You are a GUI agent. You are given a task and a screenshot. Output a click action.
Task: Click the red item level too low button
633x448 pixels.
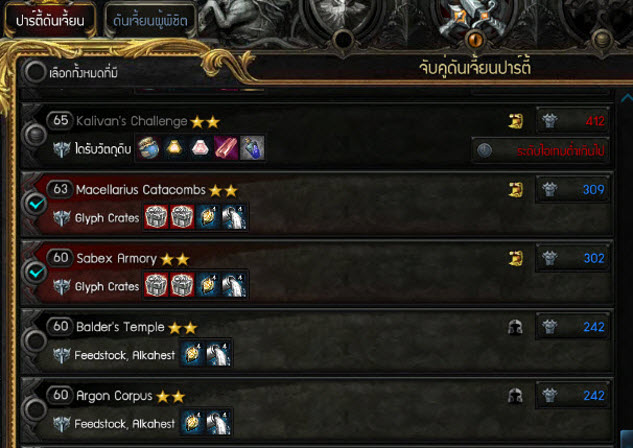pyautogui.click(x=541, y=151)
